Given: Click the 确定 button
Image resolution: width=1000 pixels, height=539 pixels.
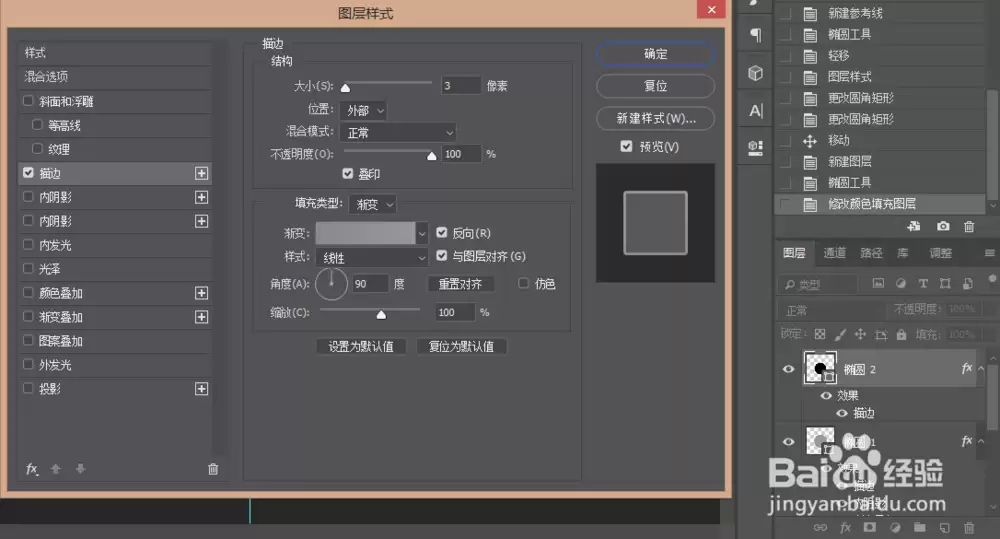Looking at the screenshot, I should [656, 54].
